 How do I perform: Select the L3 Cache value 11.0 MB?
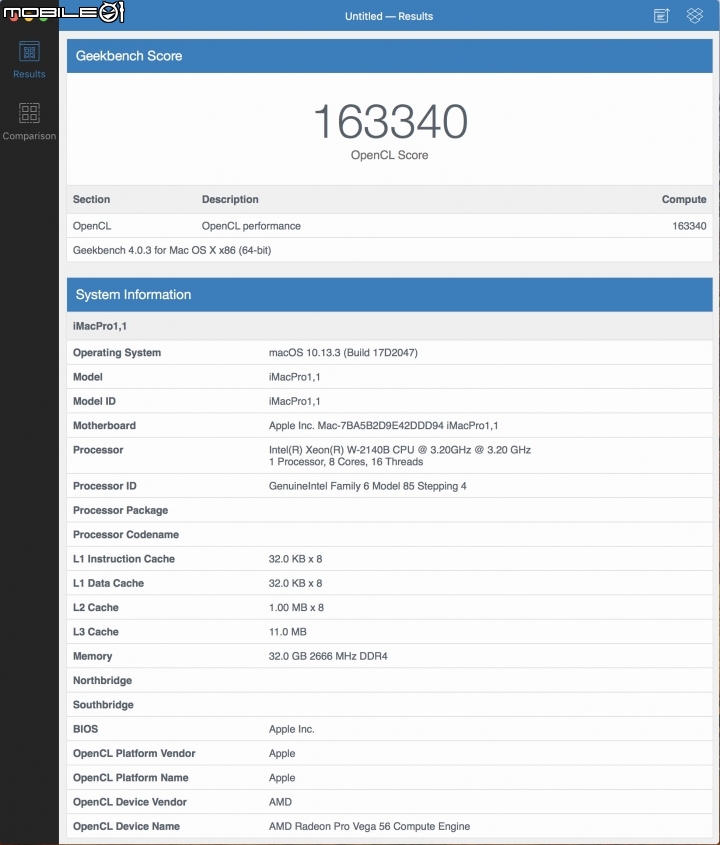pyautogui.click(x=288, y=632)
